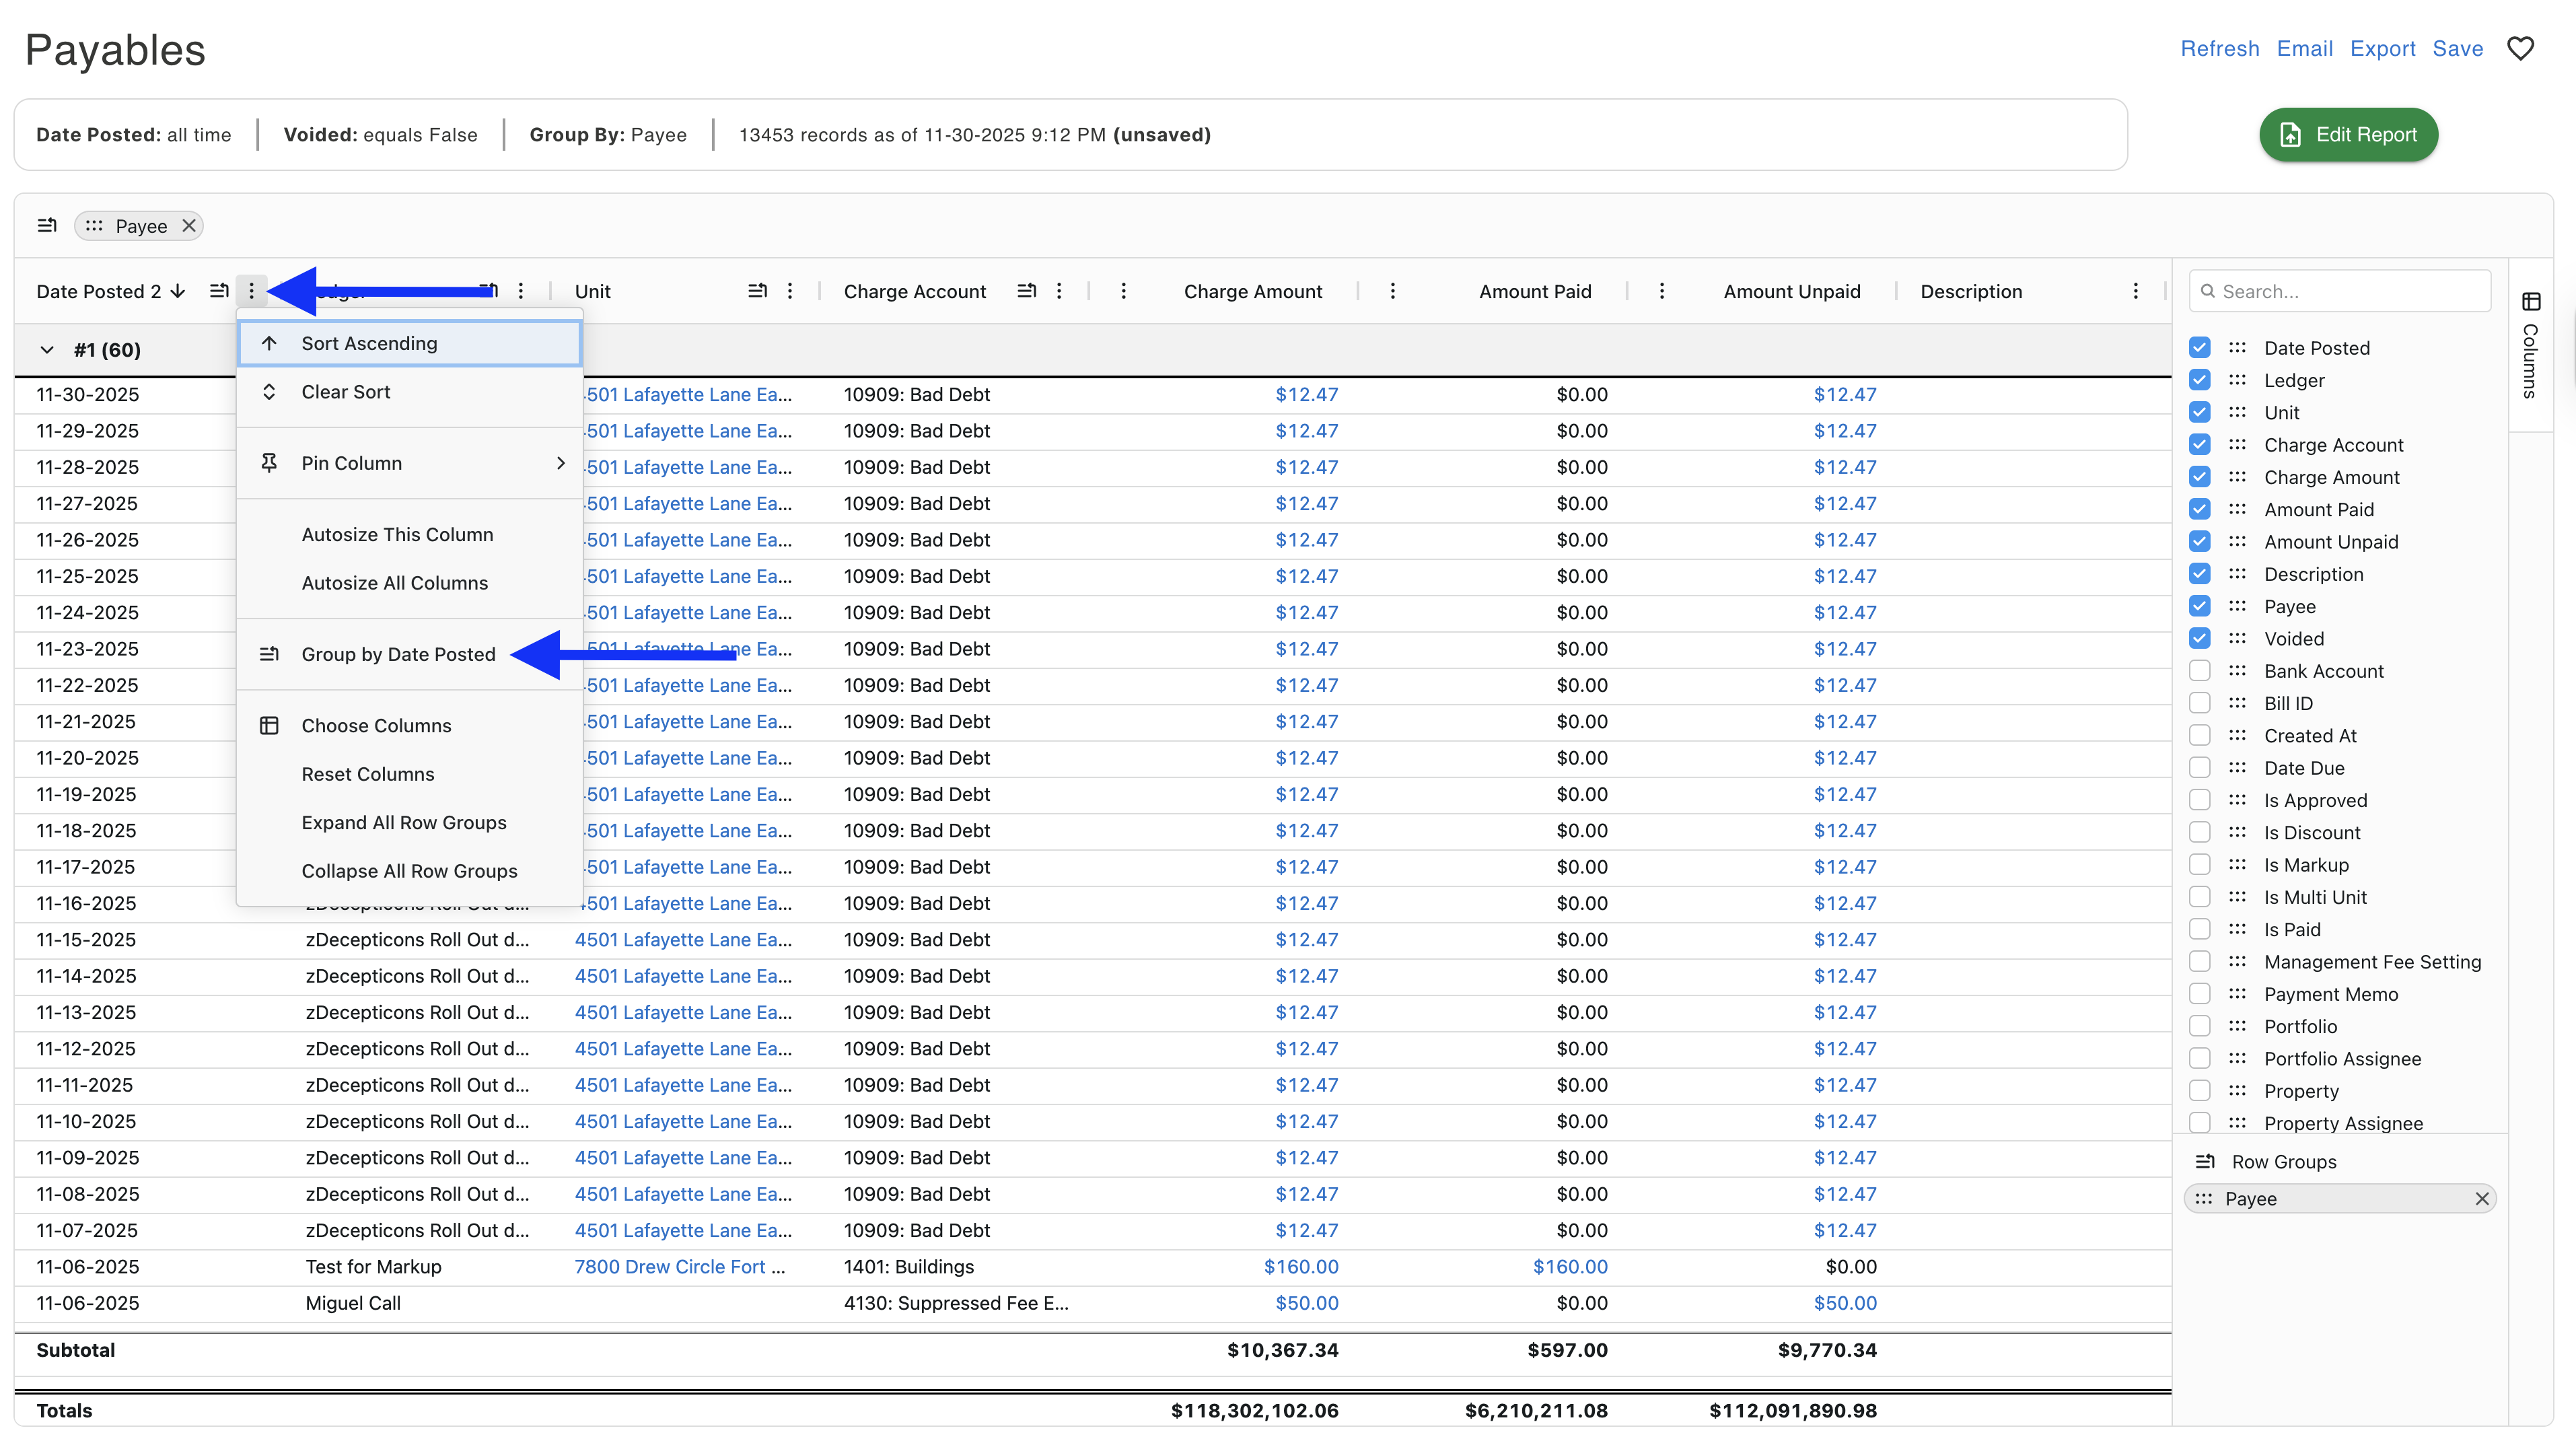This screenshot has width=2576, height=1443.
Task: Open Description column three-dot menu
Action: point(2135,291)
